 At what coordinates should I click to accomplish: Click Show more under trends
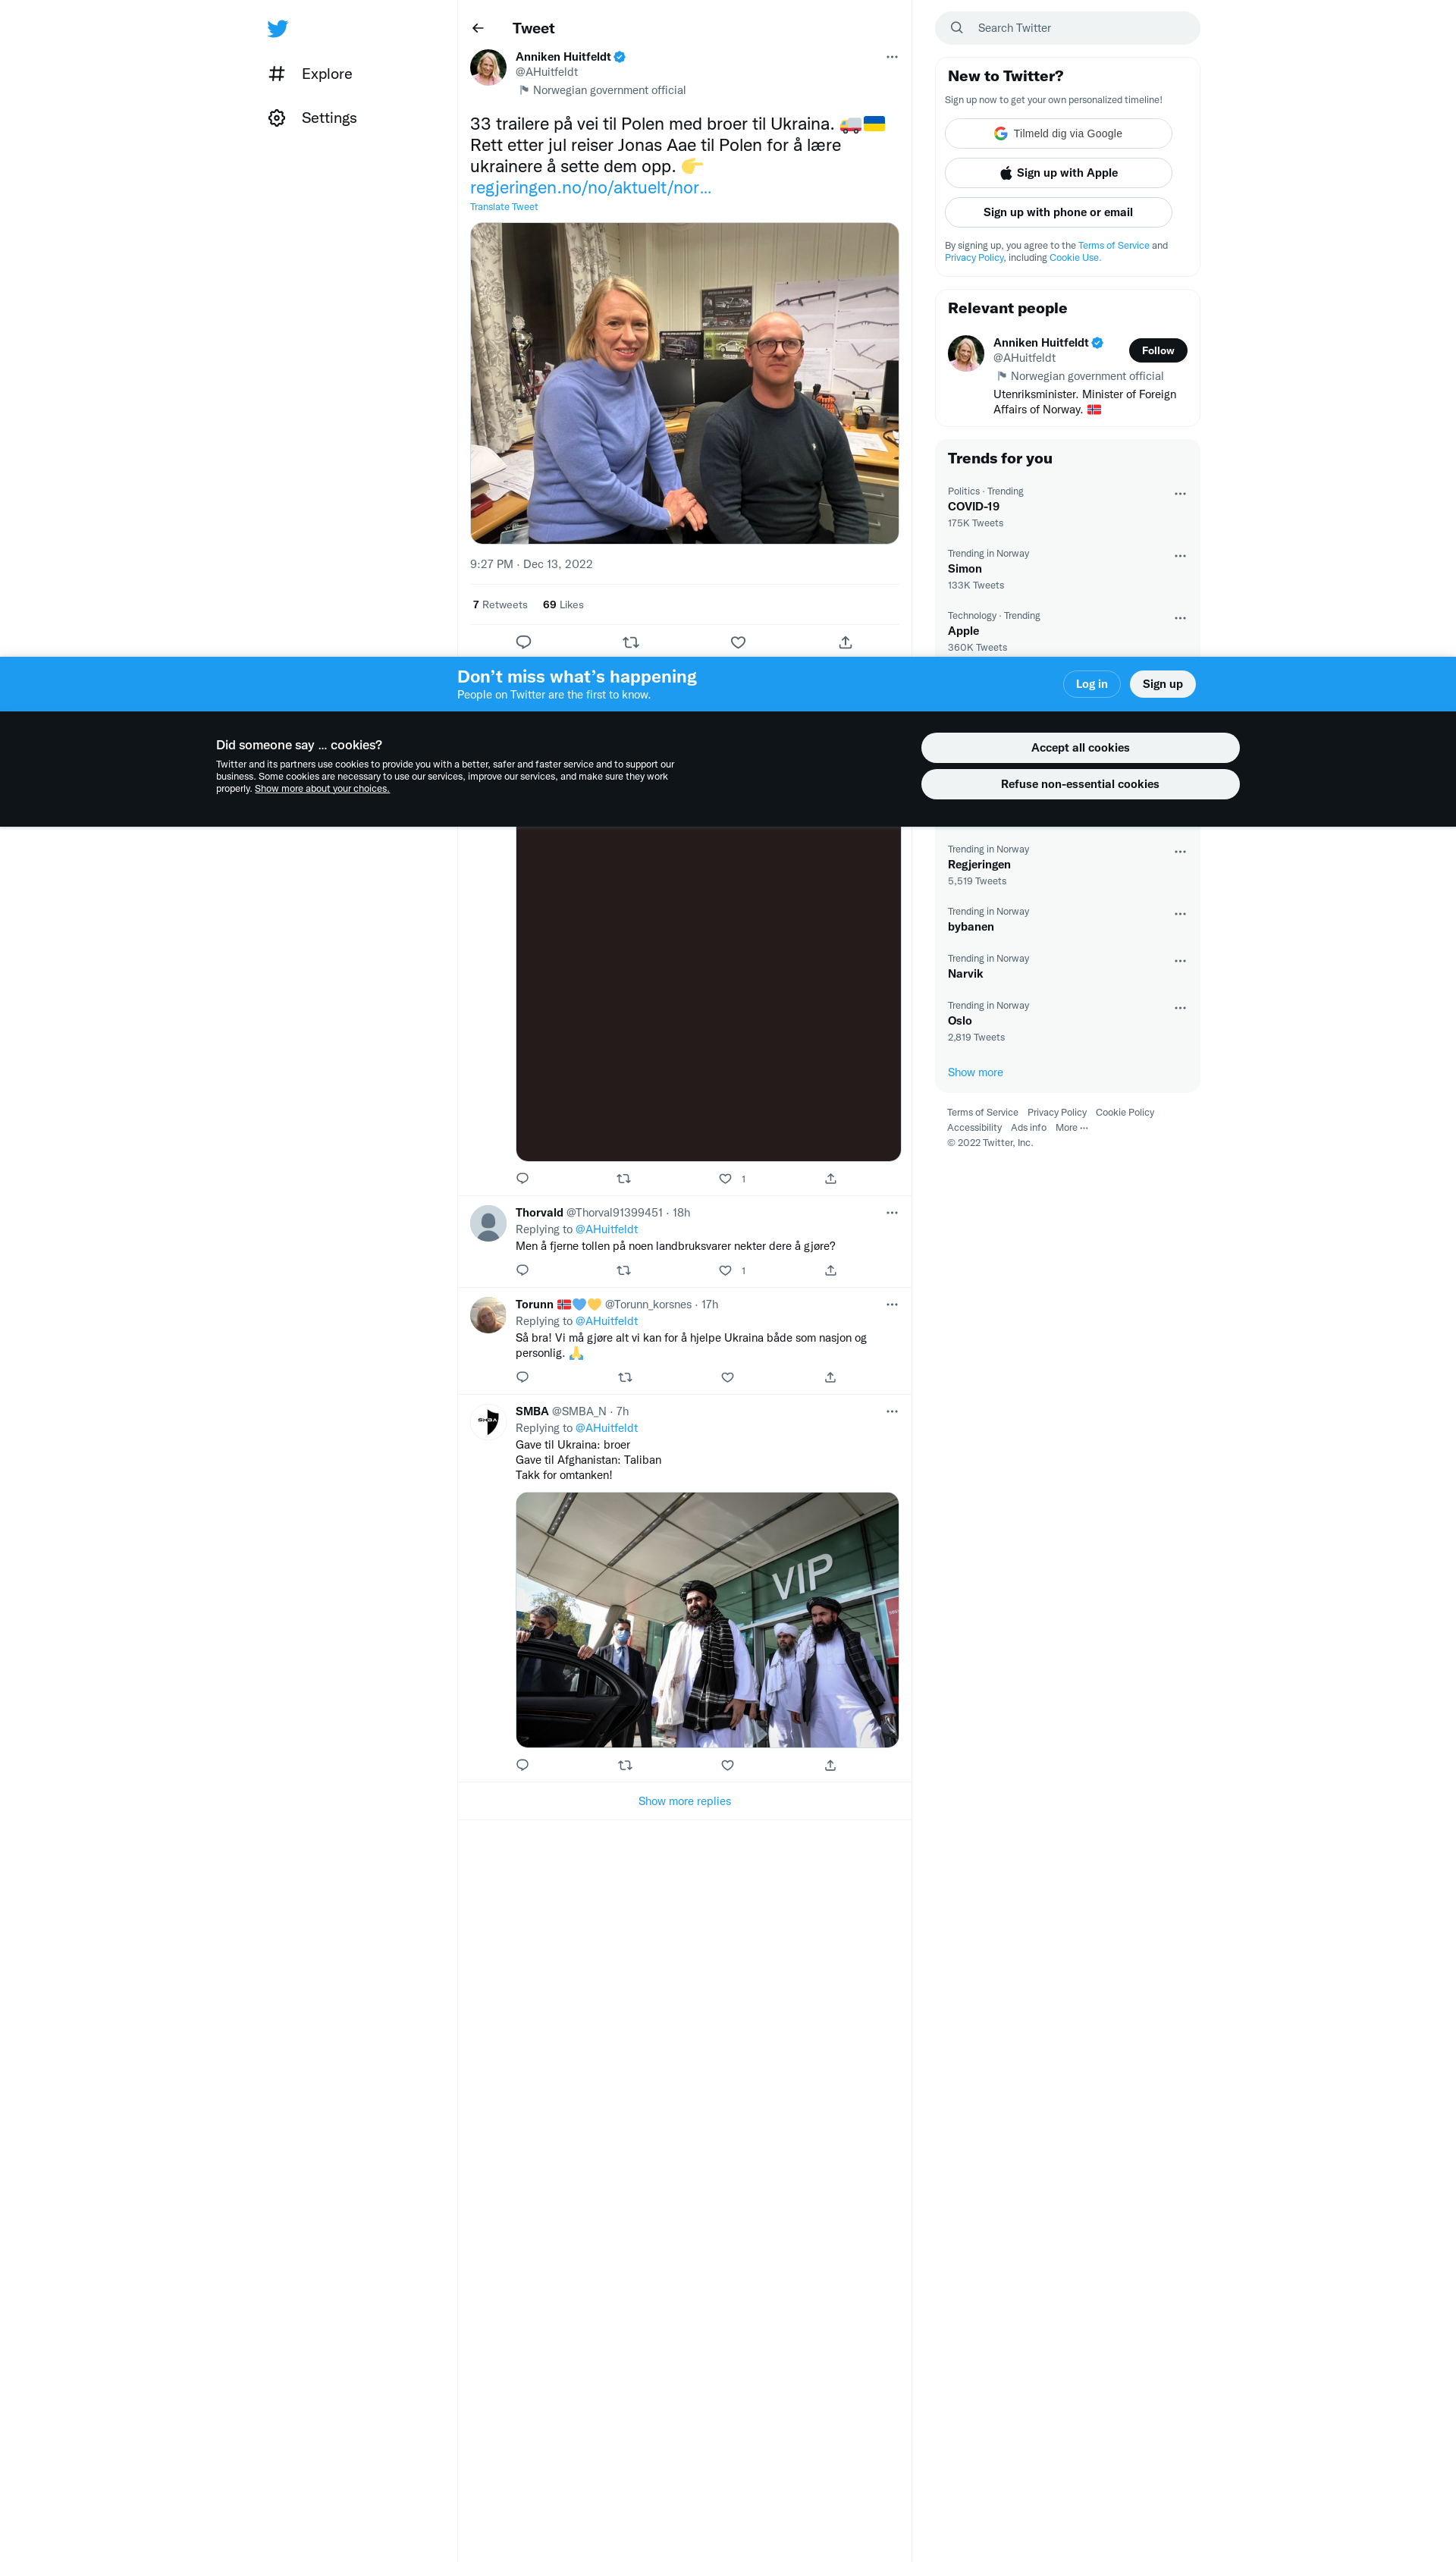click(x=975, y=1073)
